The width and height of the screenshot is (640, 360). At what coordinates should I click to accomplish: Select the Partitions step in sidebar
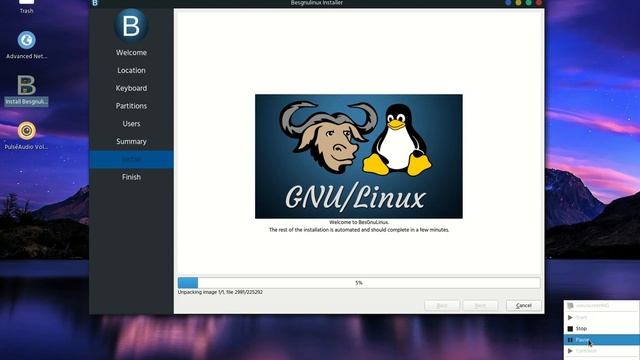click(x=131, y=106)
